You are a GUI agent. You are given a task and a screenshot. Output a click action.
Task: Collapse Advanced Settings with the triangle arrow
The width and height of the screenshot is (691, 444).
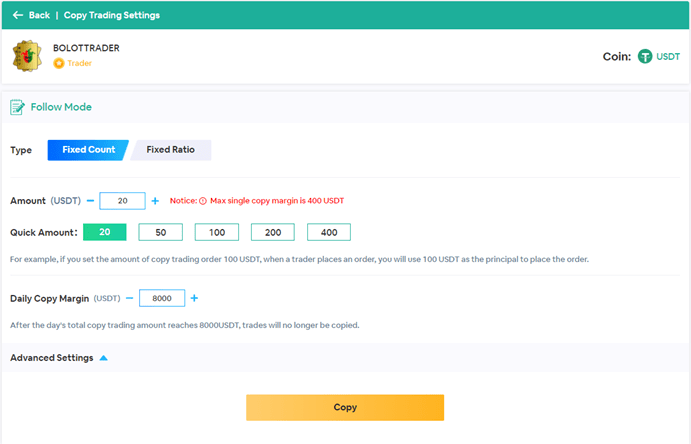tap(104, 358)
